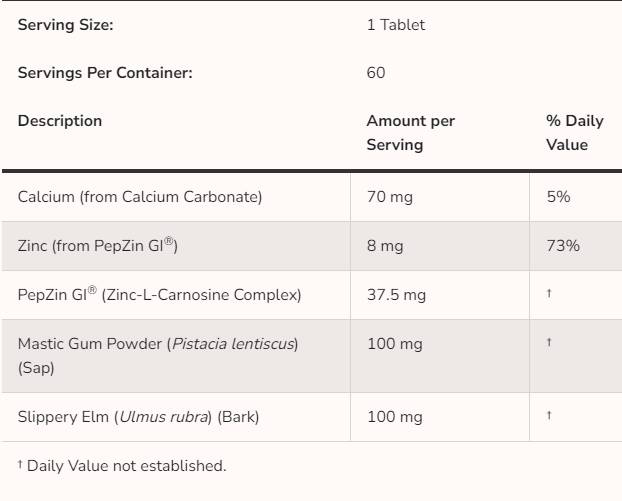Select the Calcium (from Calcium Carbonate) row name
The width and height of the screenshot is (622, 501).
coord(140,197)
